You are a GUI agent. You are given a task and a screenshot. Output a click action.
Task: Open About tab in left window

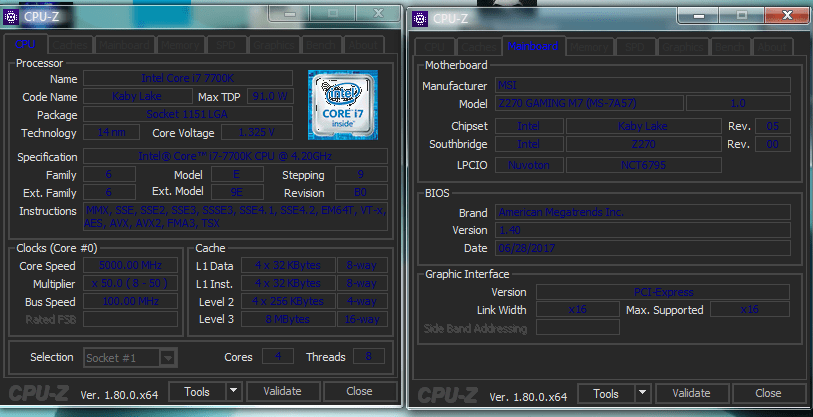point(363,45)
